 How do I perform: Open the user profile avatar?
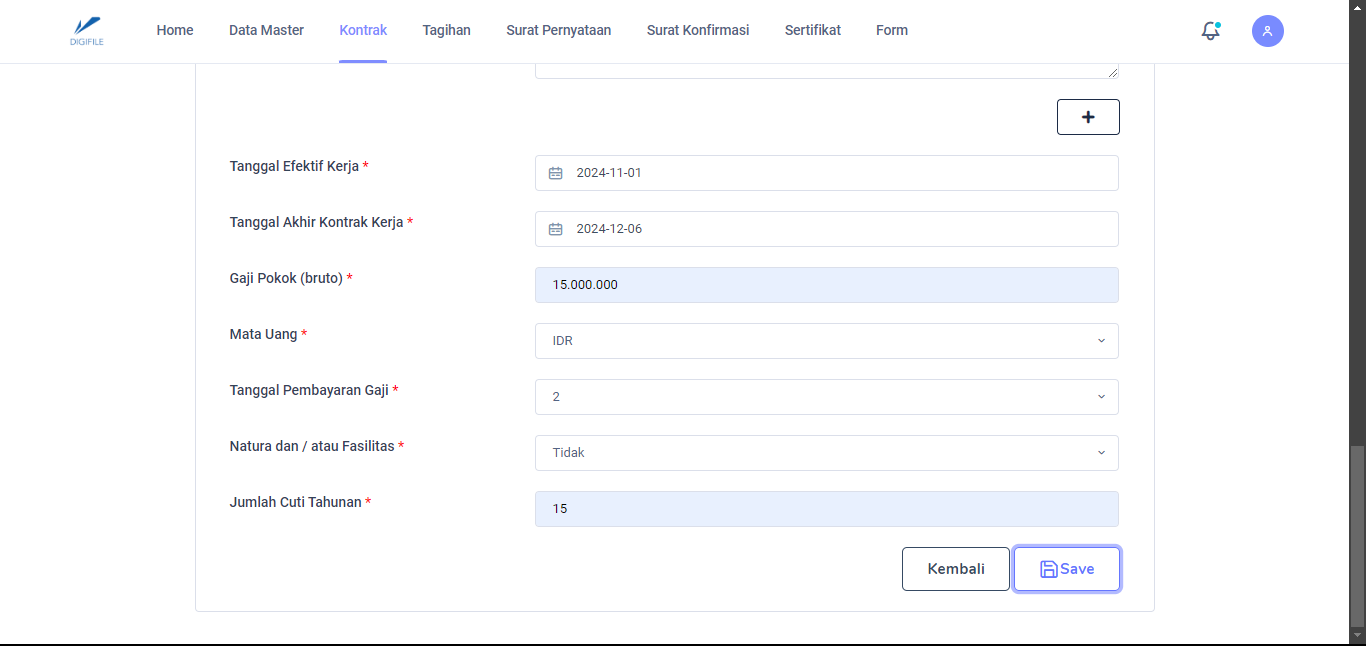[1267, 31]
